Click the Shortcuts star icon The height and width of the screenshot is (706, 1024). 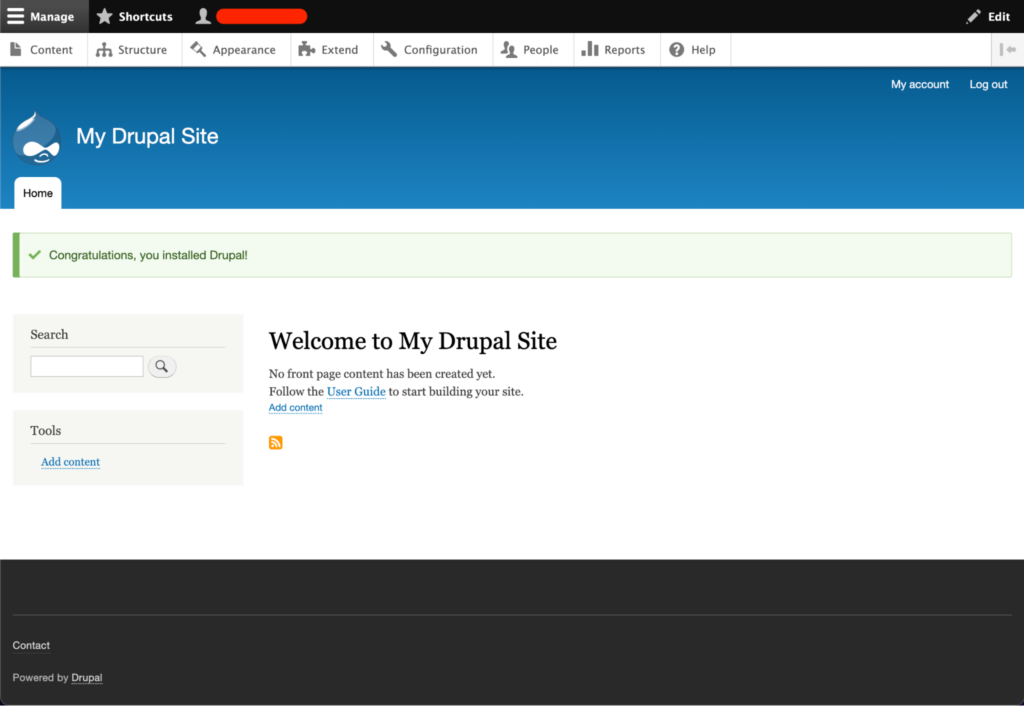click(x=104, y=16)
